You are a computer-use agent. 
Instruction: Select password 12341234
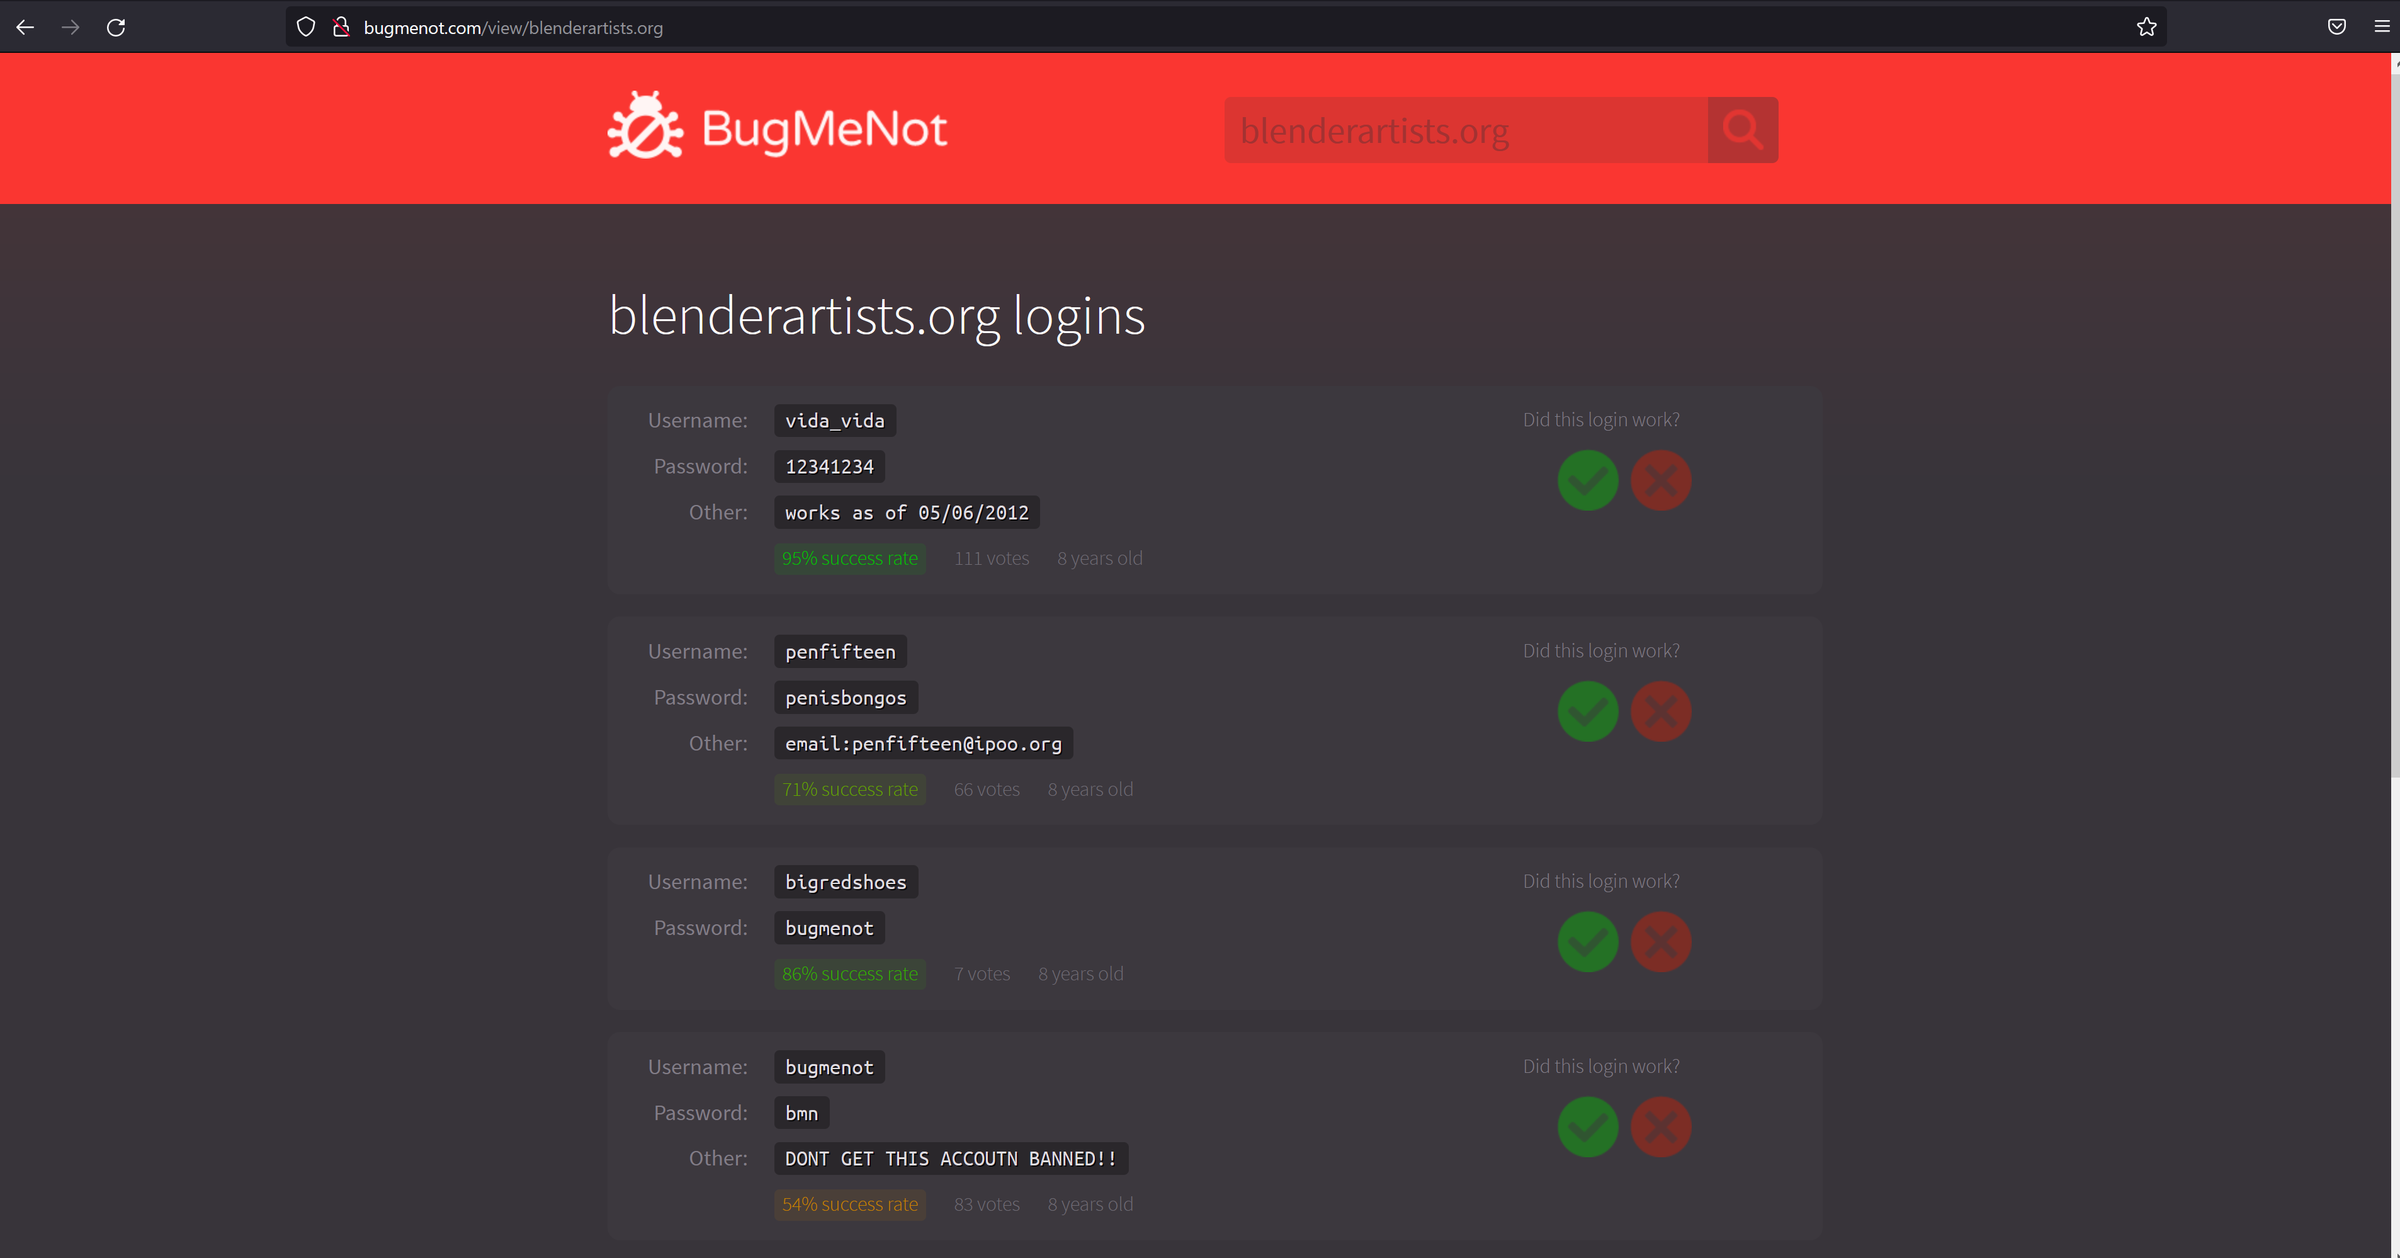829,467
